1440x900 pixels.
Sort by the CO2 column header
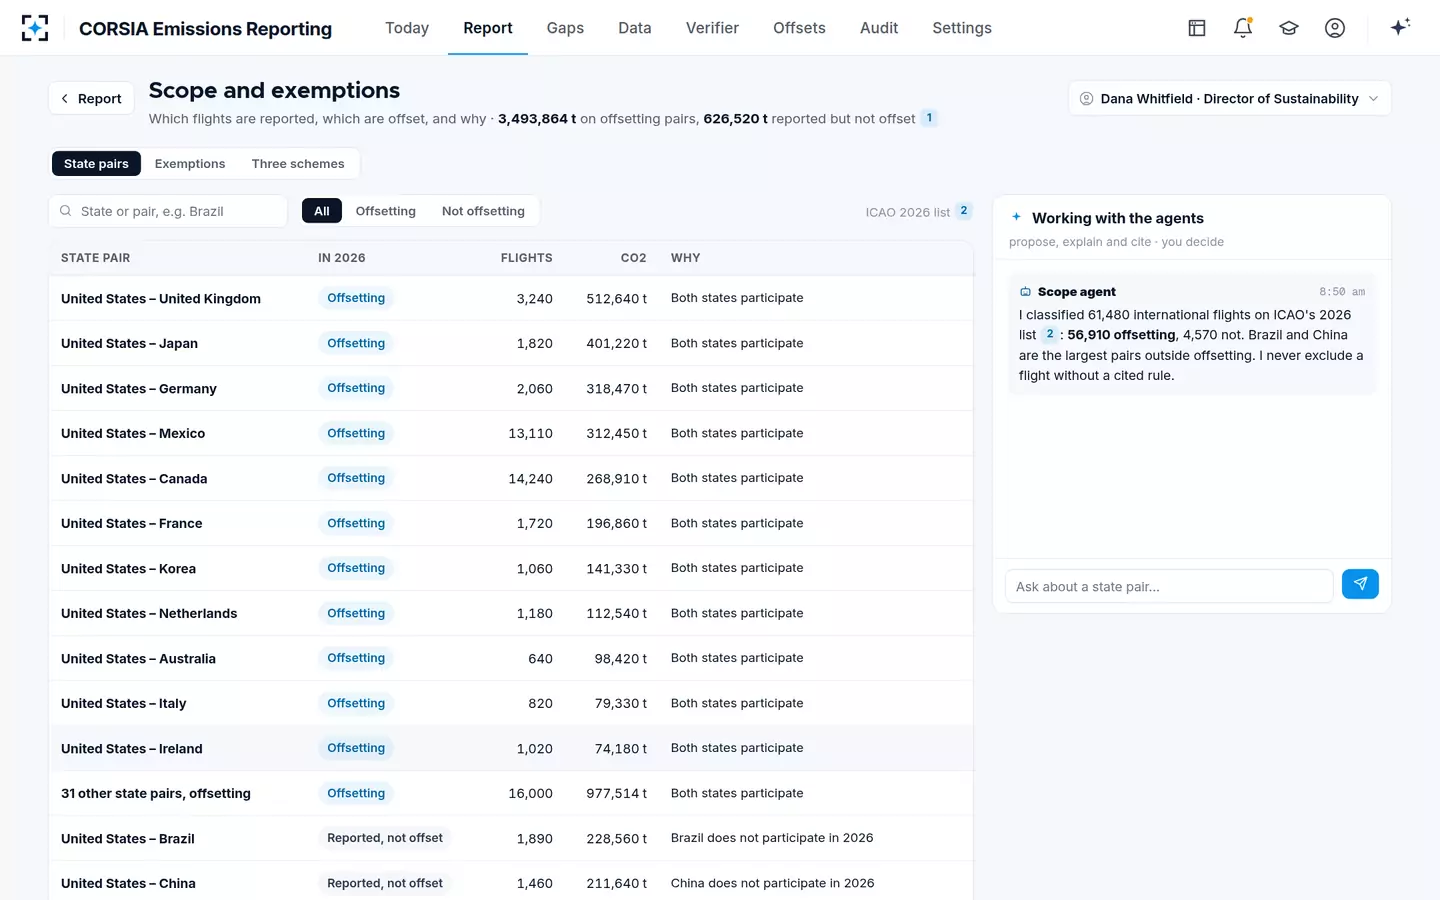click(x=633, y=258)
